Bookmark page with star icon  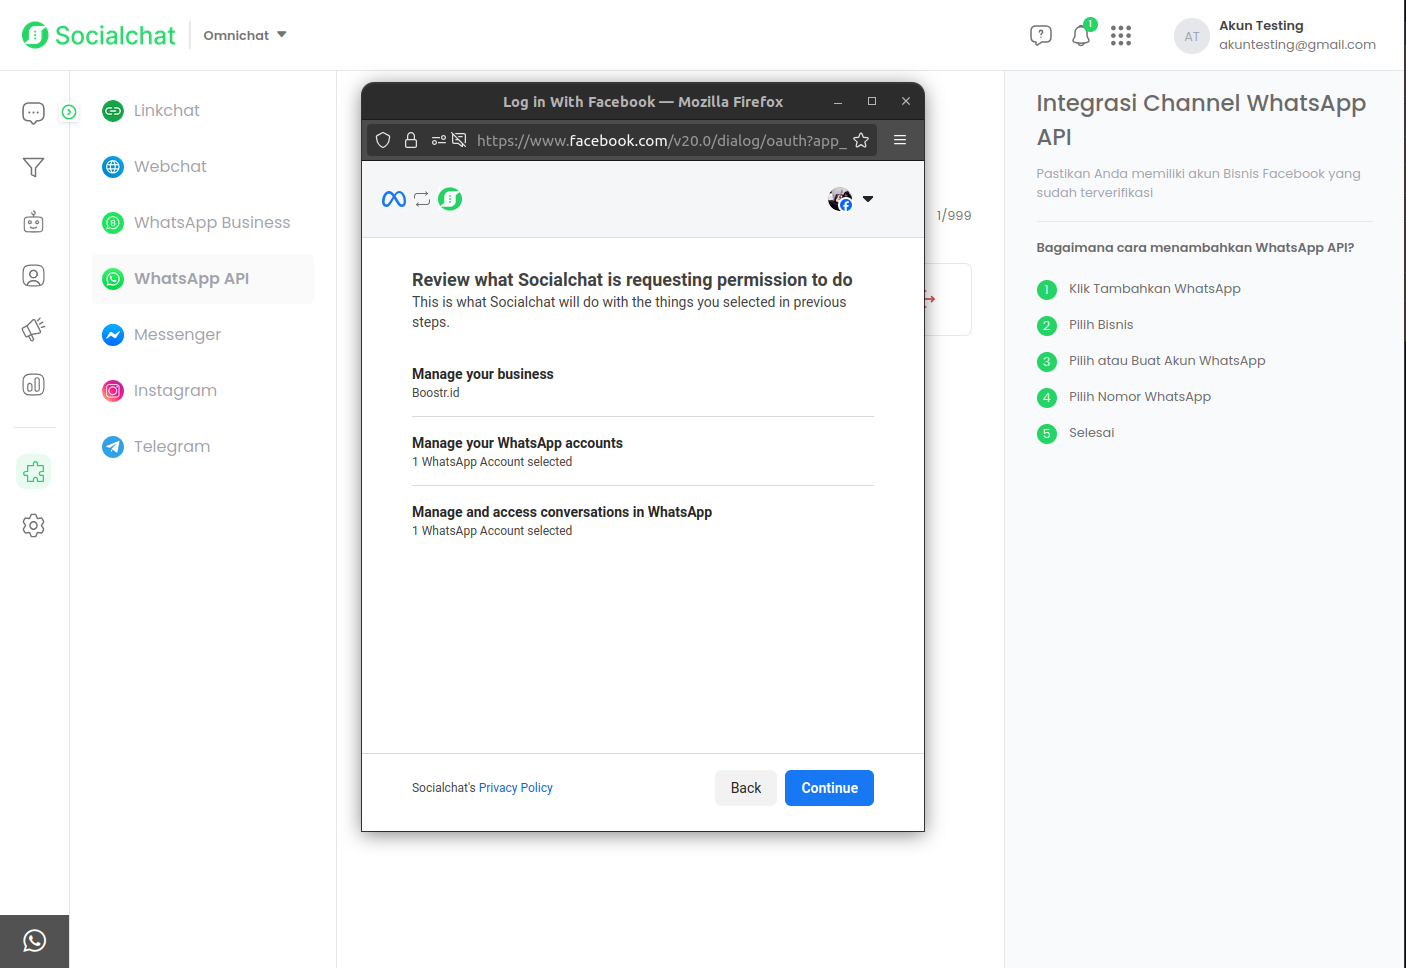point(861,140)
